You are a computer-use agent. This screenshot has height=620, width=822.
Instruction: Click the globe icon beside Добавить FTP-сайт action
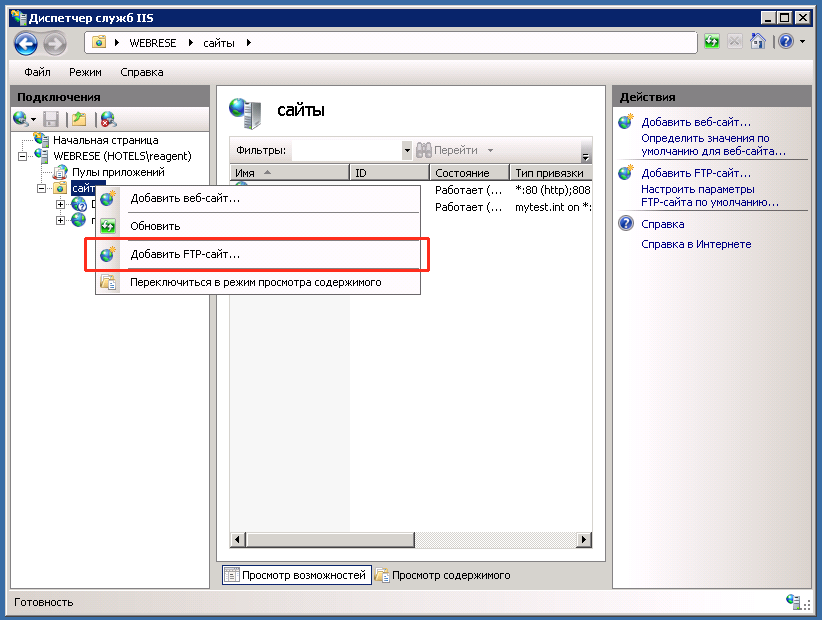(x=625, y=172)
